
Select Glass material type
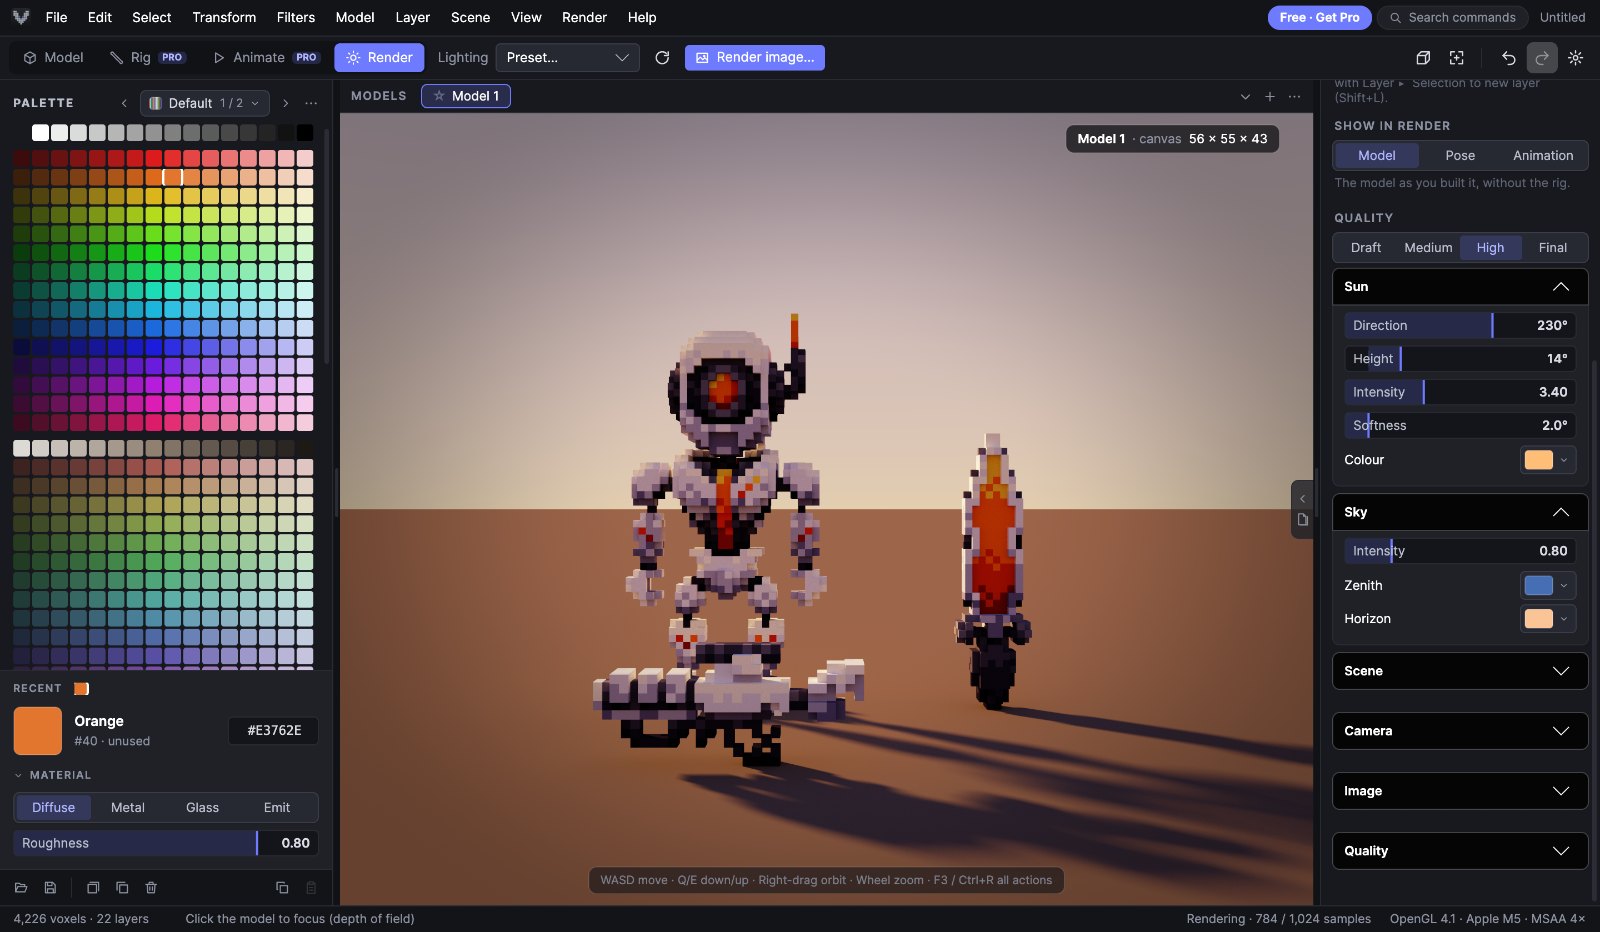tap(202, 807)
